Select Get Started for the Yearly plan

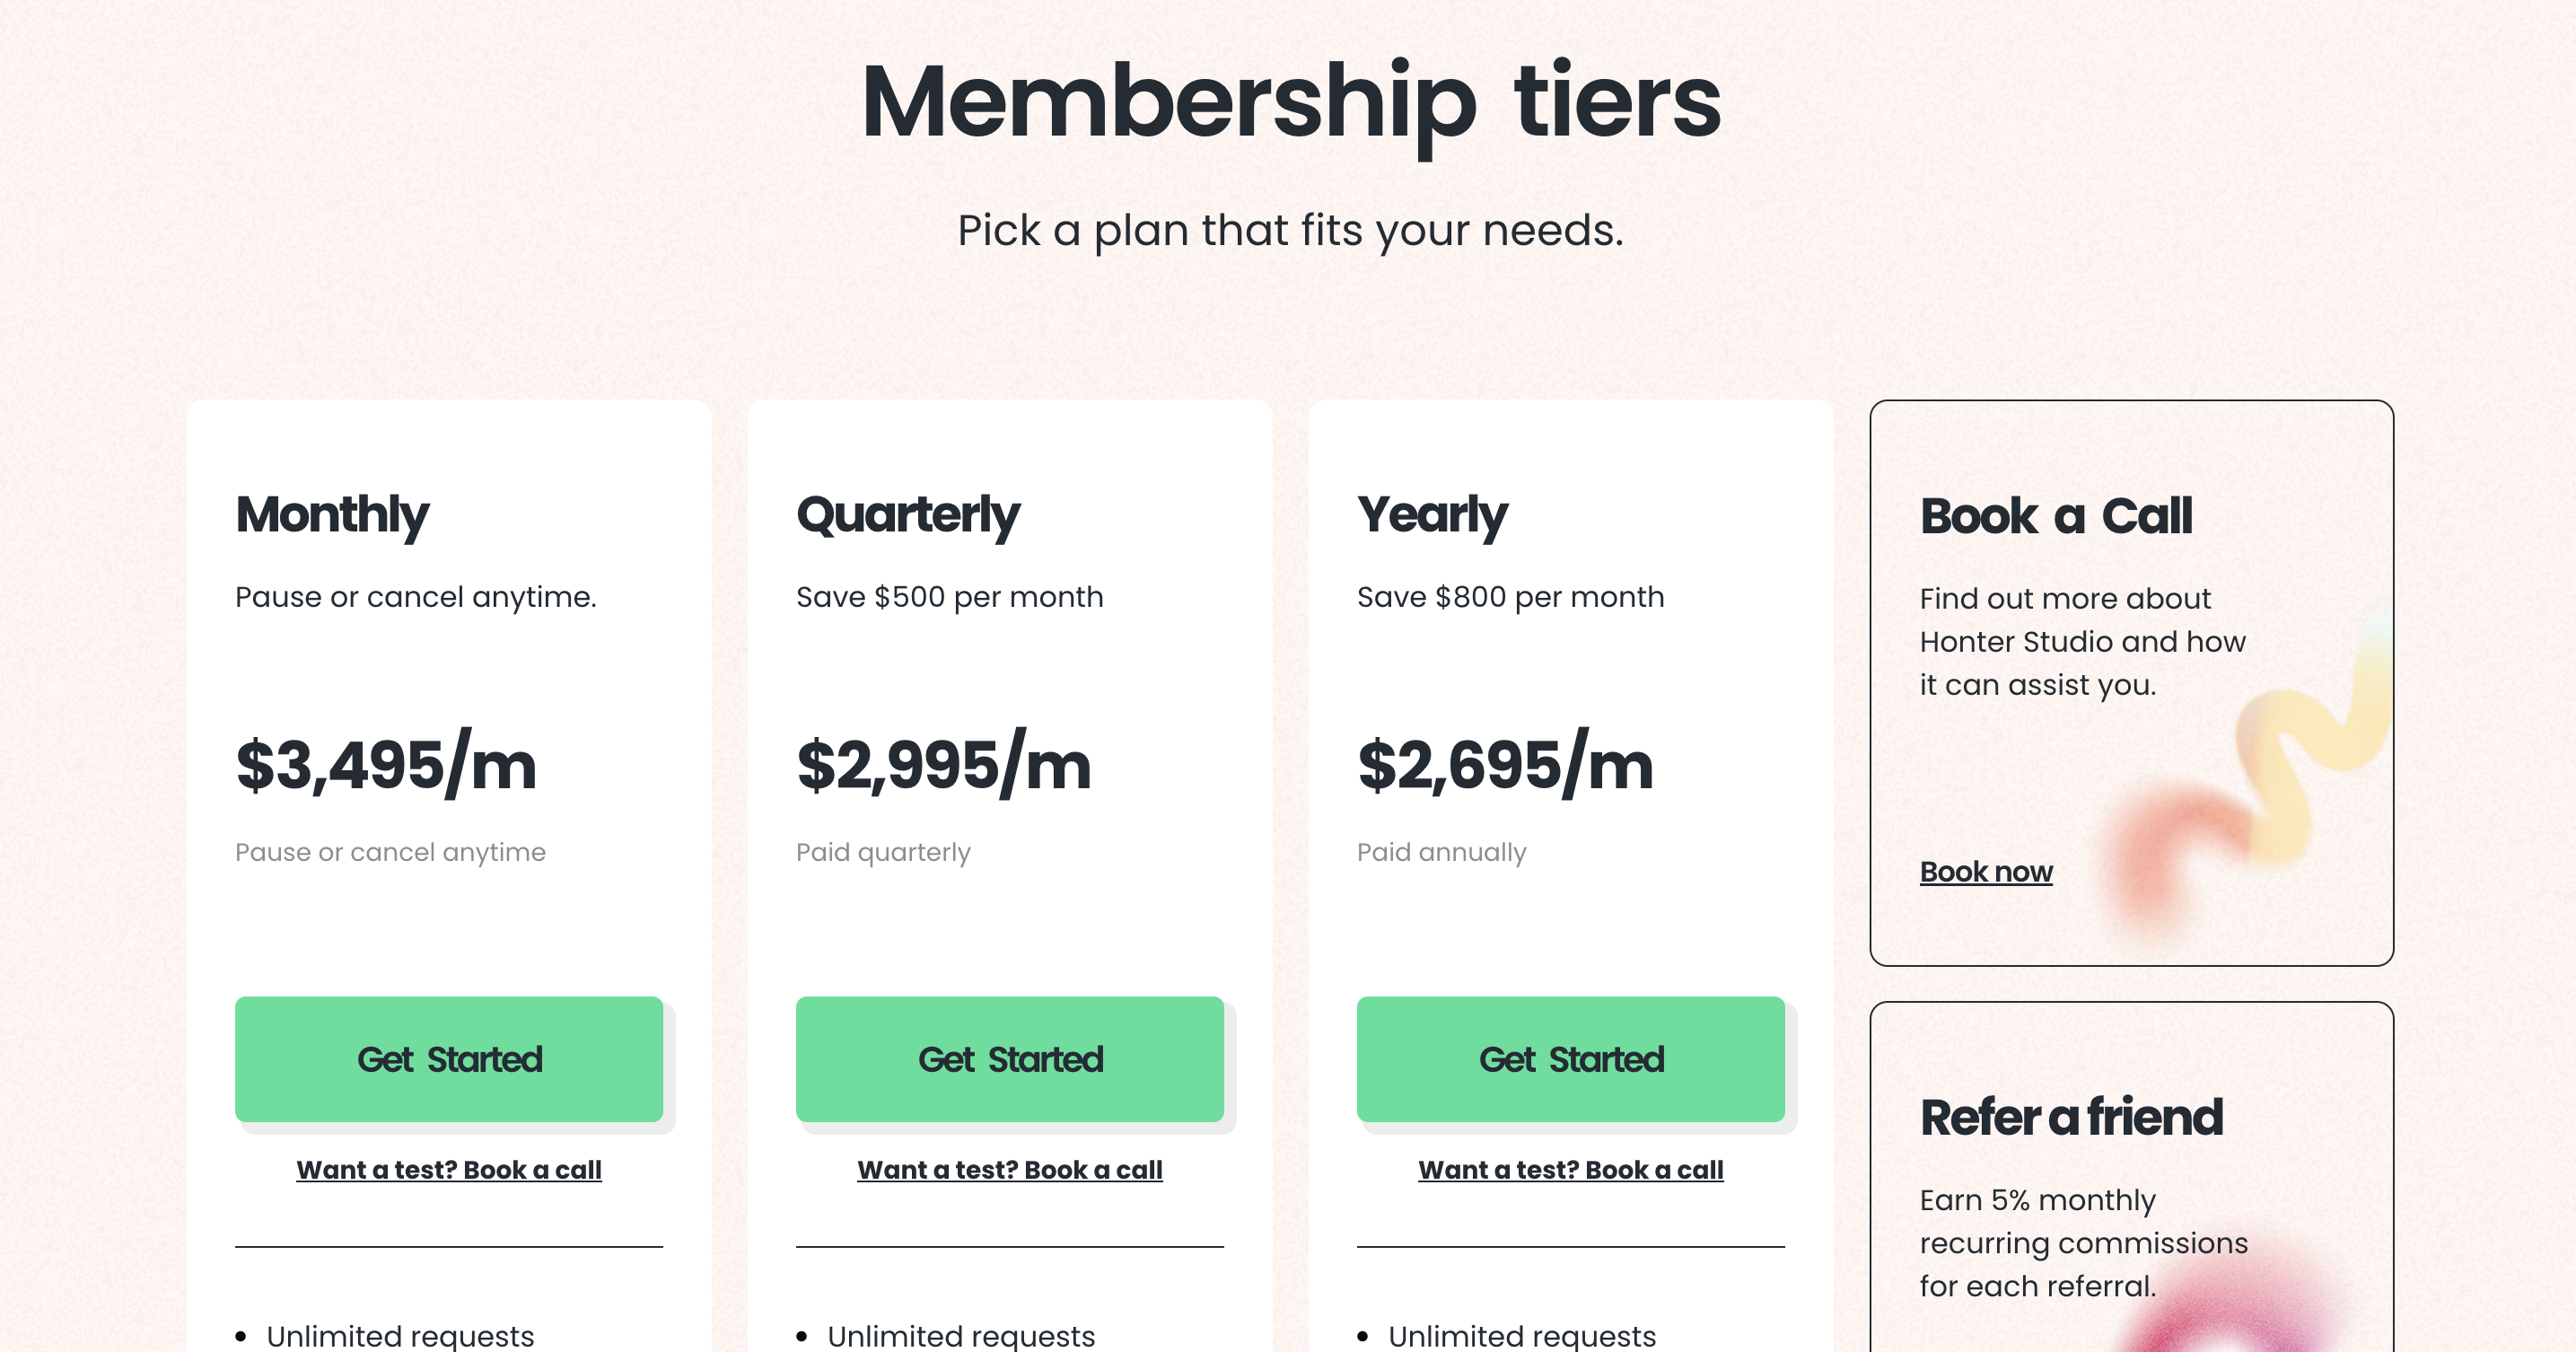coord(1571,1059)
